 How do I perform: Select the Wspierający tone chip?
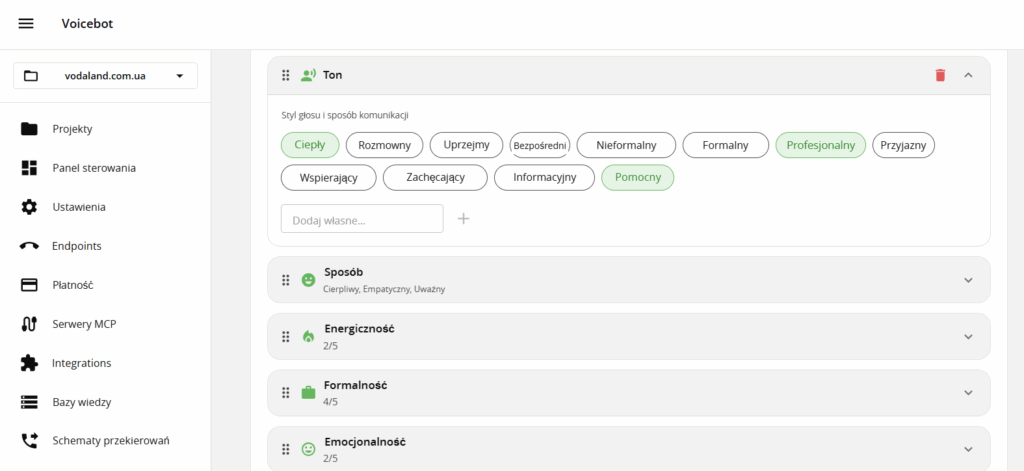click(x=328, y=178)
